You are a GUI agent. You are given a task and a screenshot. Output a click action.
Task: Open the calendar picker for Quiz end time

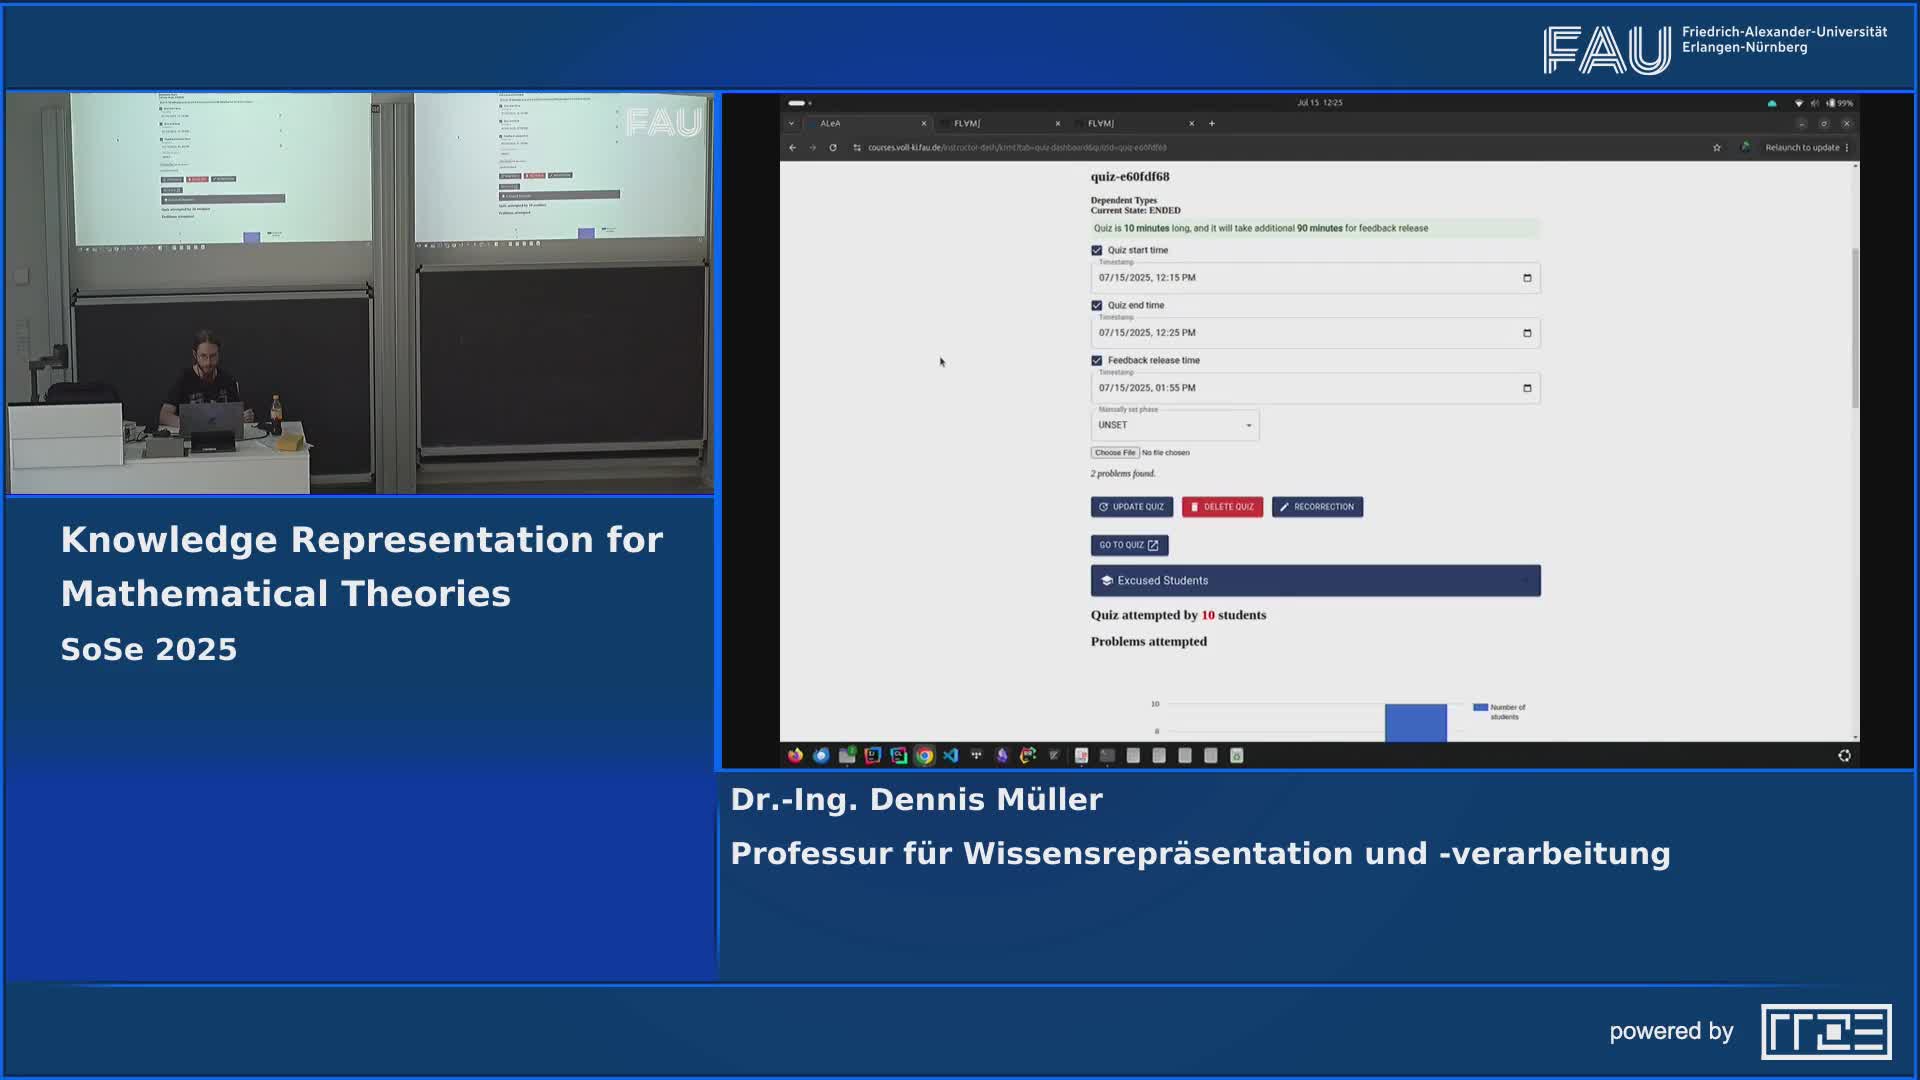tap(1526, 333)
